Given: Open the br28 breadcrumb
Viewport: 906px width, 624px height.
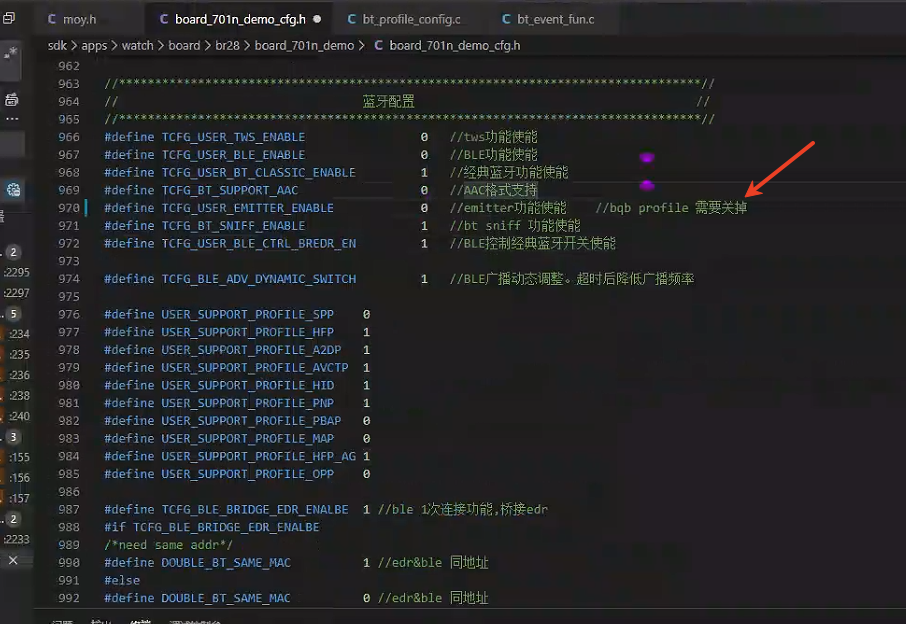Looking at the screenshot, I should [227, 45].
